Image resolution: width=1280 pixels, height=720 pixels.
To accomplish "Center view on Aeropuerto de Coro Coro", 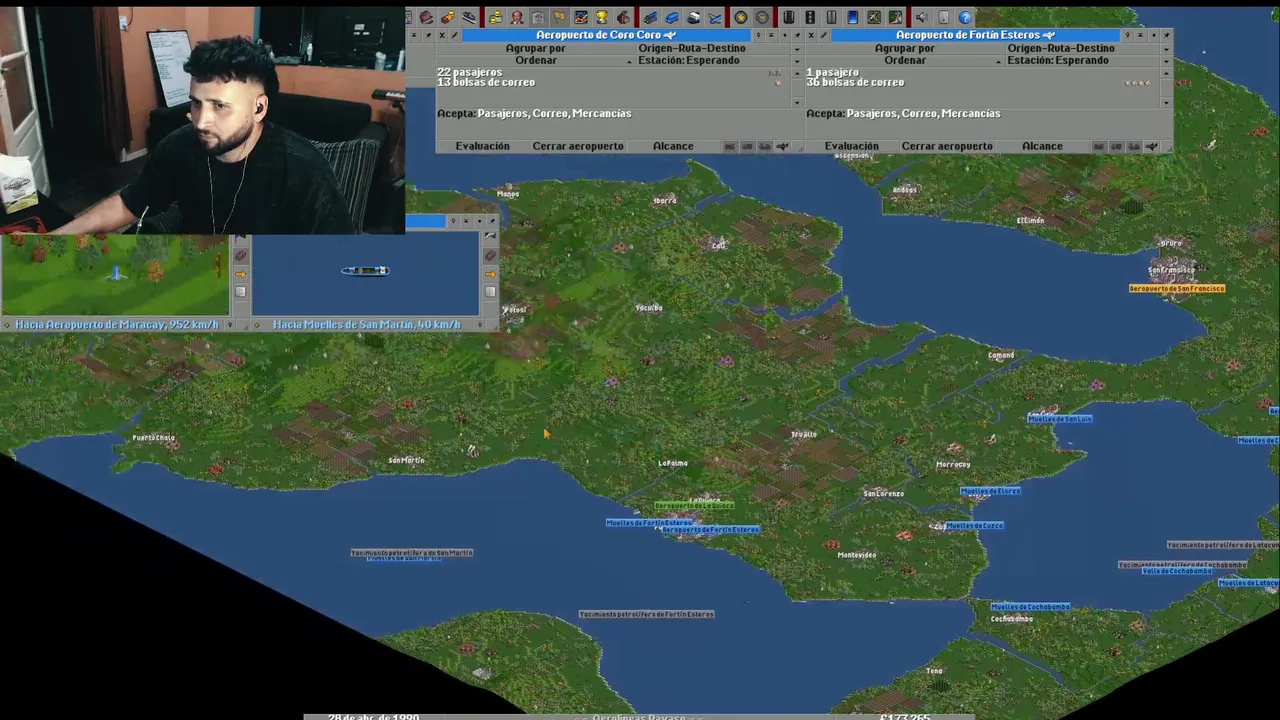I will 758,35.
